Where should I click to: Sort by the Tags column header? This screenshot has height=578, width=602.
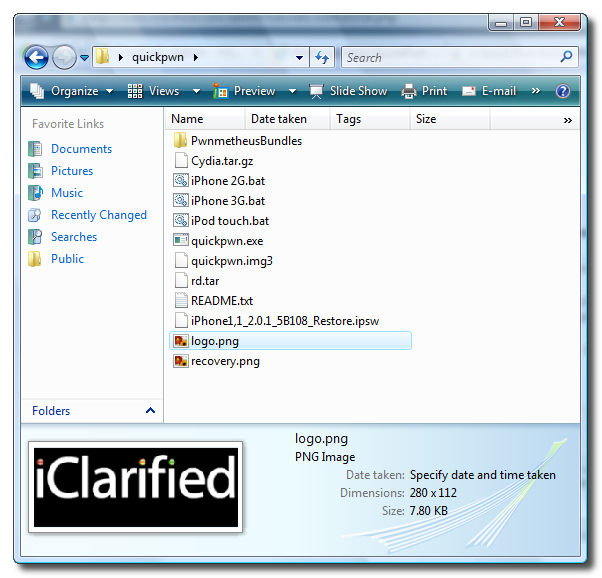pos(370,119)
